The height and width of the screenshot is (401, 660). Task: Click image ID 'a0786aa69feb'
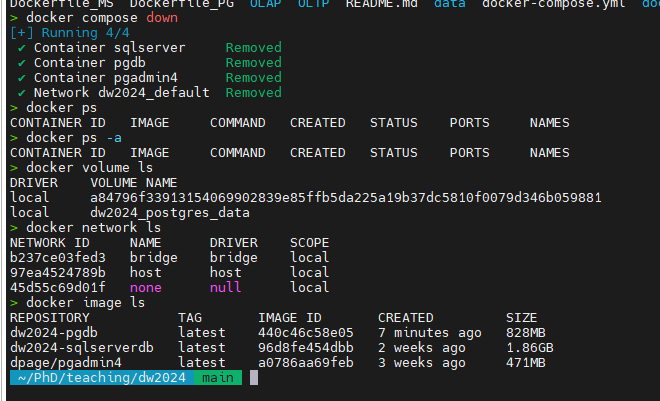click(x=306, y=363)
